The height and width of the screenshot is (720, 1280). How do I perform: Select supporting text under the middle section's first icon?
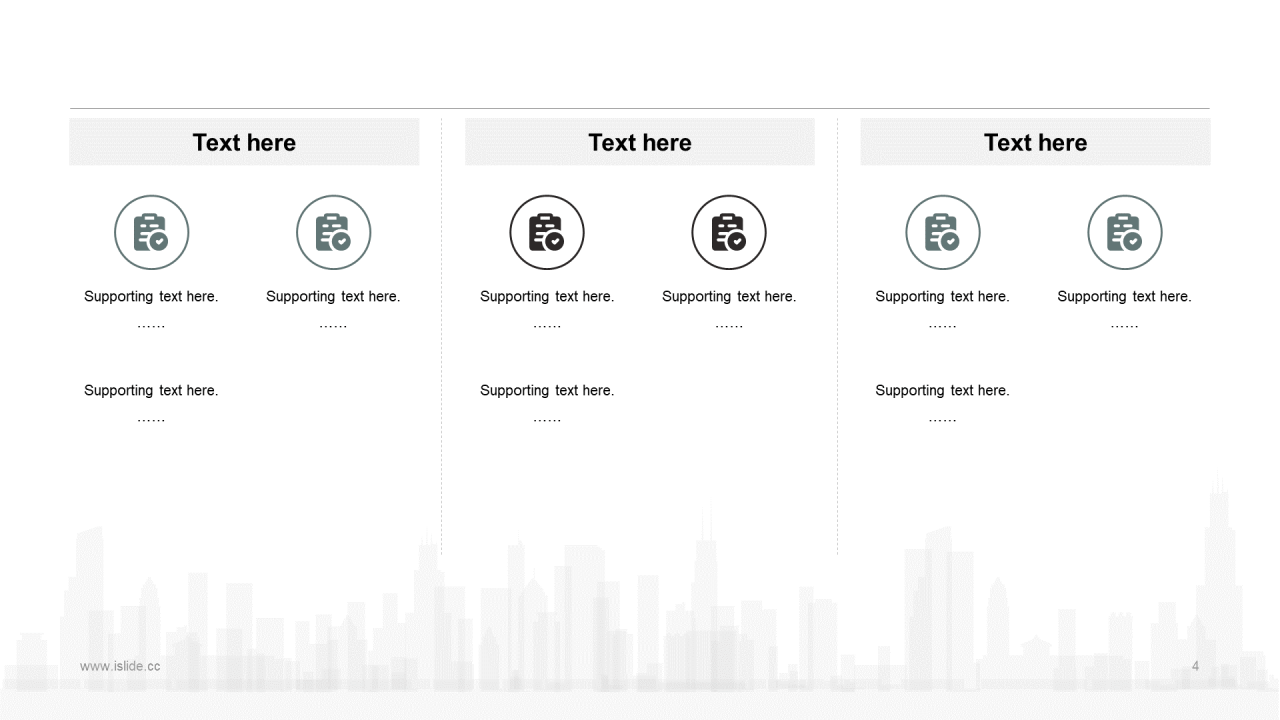[547, 297]
